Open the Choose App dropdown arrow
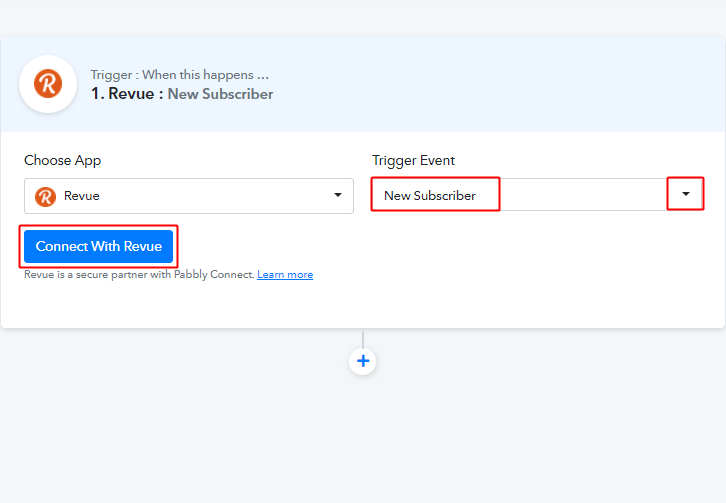This screenshot has height=503, width=726. (x=338, y=195)
